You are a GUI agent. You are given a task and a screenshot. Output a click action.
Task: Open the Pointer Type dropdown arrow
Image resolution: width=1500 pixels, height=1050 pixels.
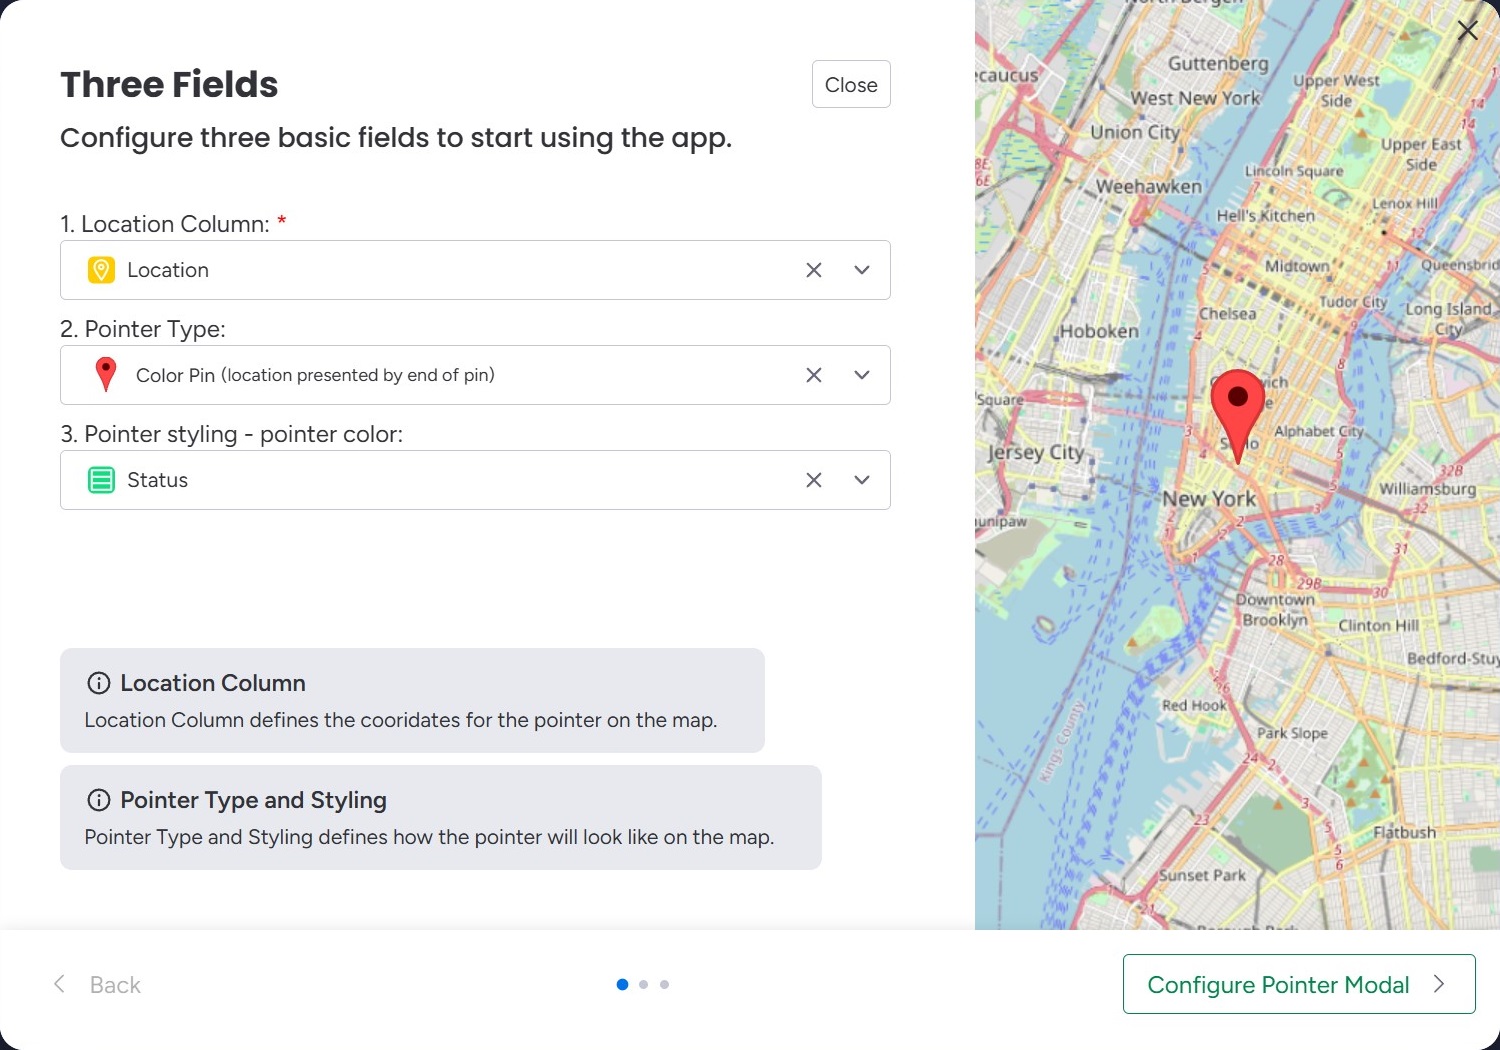862,375
